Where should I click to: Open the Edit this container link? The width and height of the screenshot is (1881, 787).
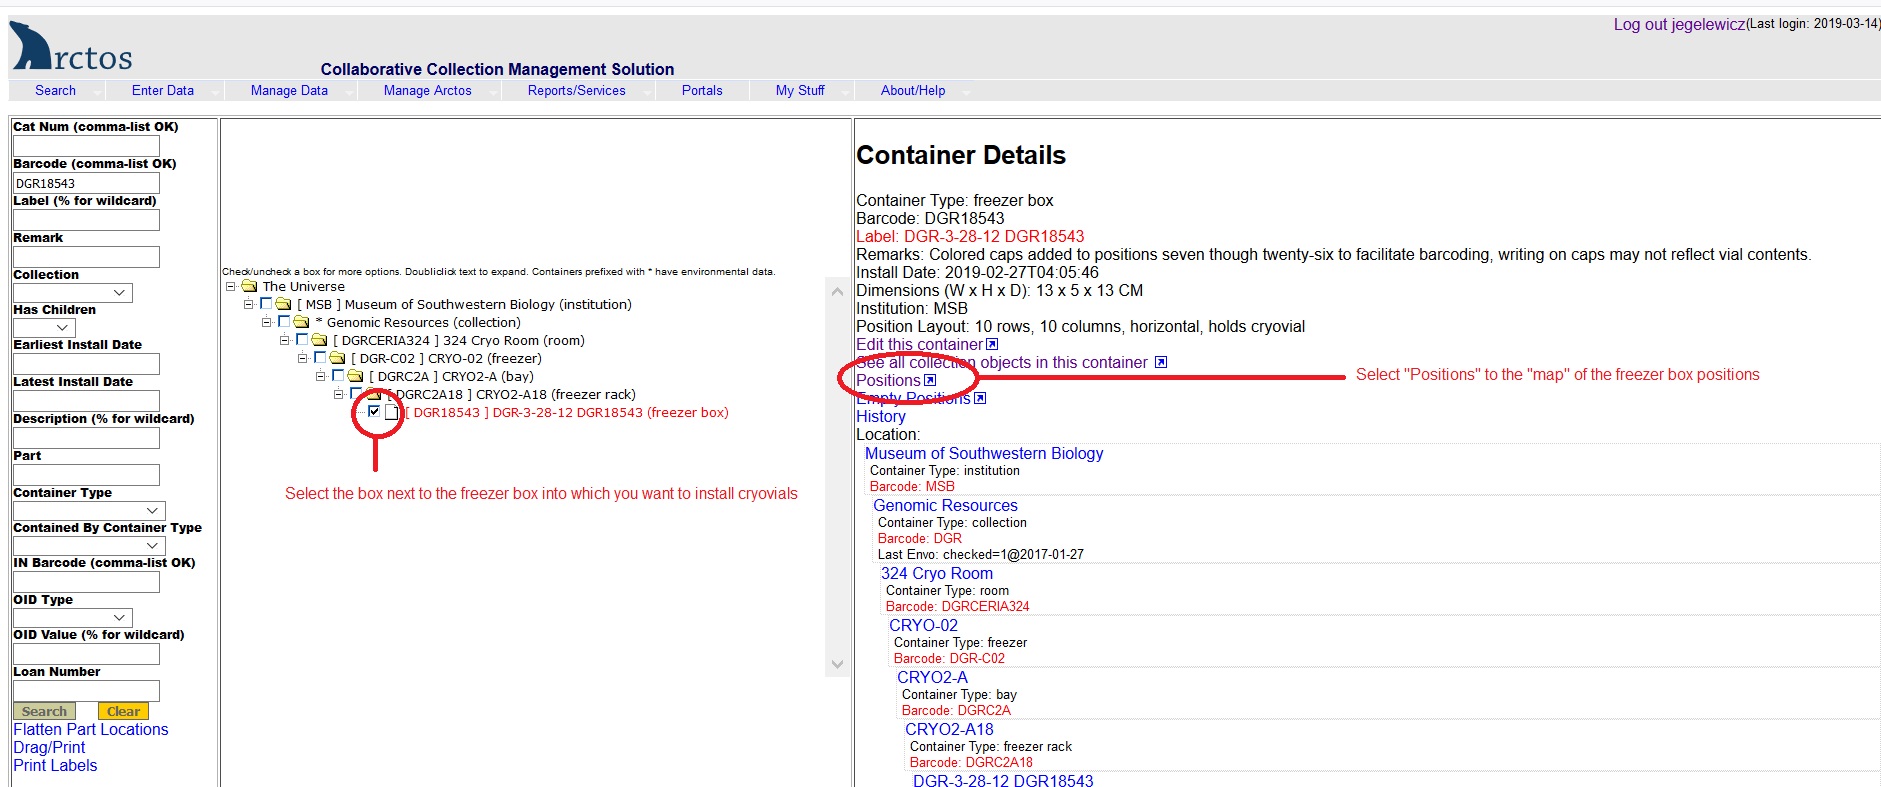coord(919,344)
